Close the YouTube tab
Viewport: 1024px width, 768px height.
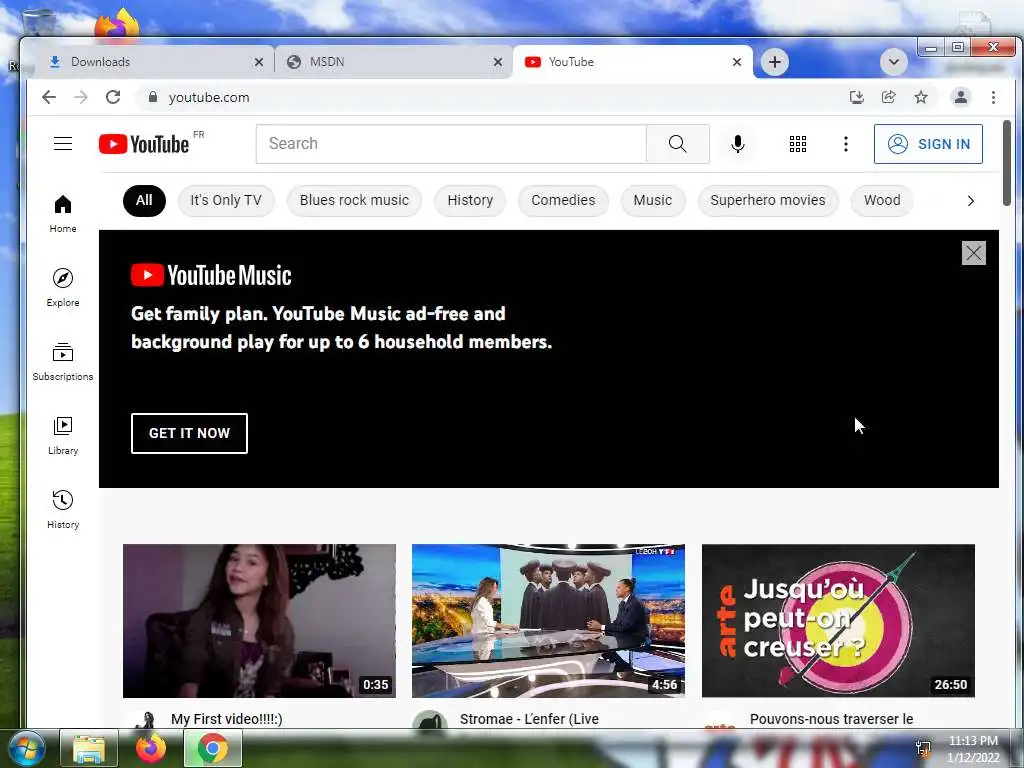[737, 62]
